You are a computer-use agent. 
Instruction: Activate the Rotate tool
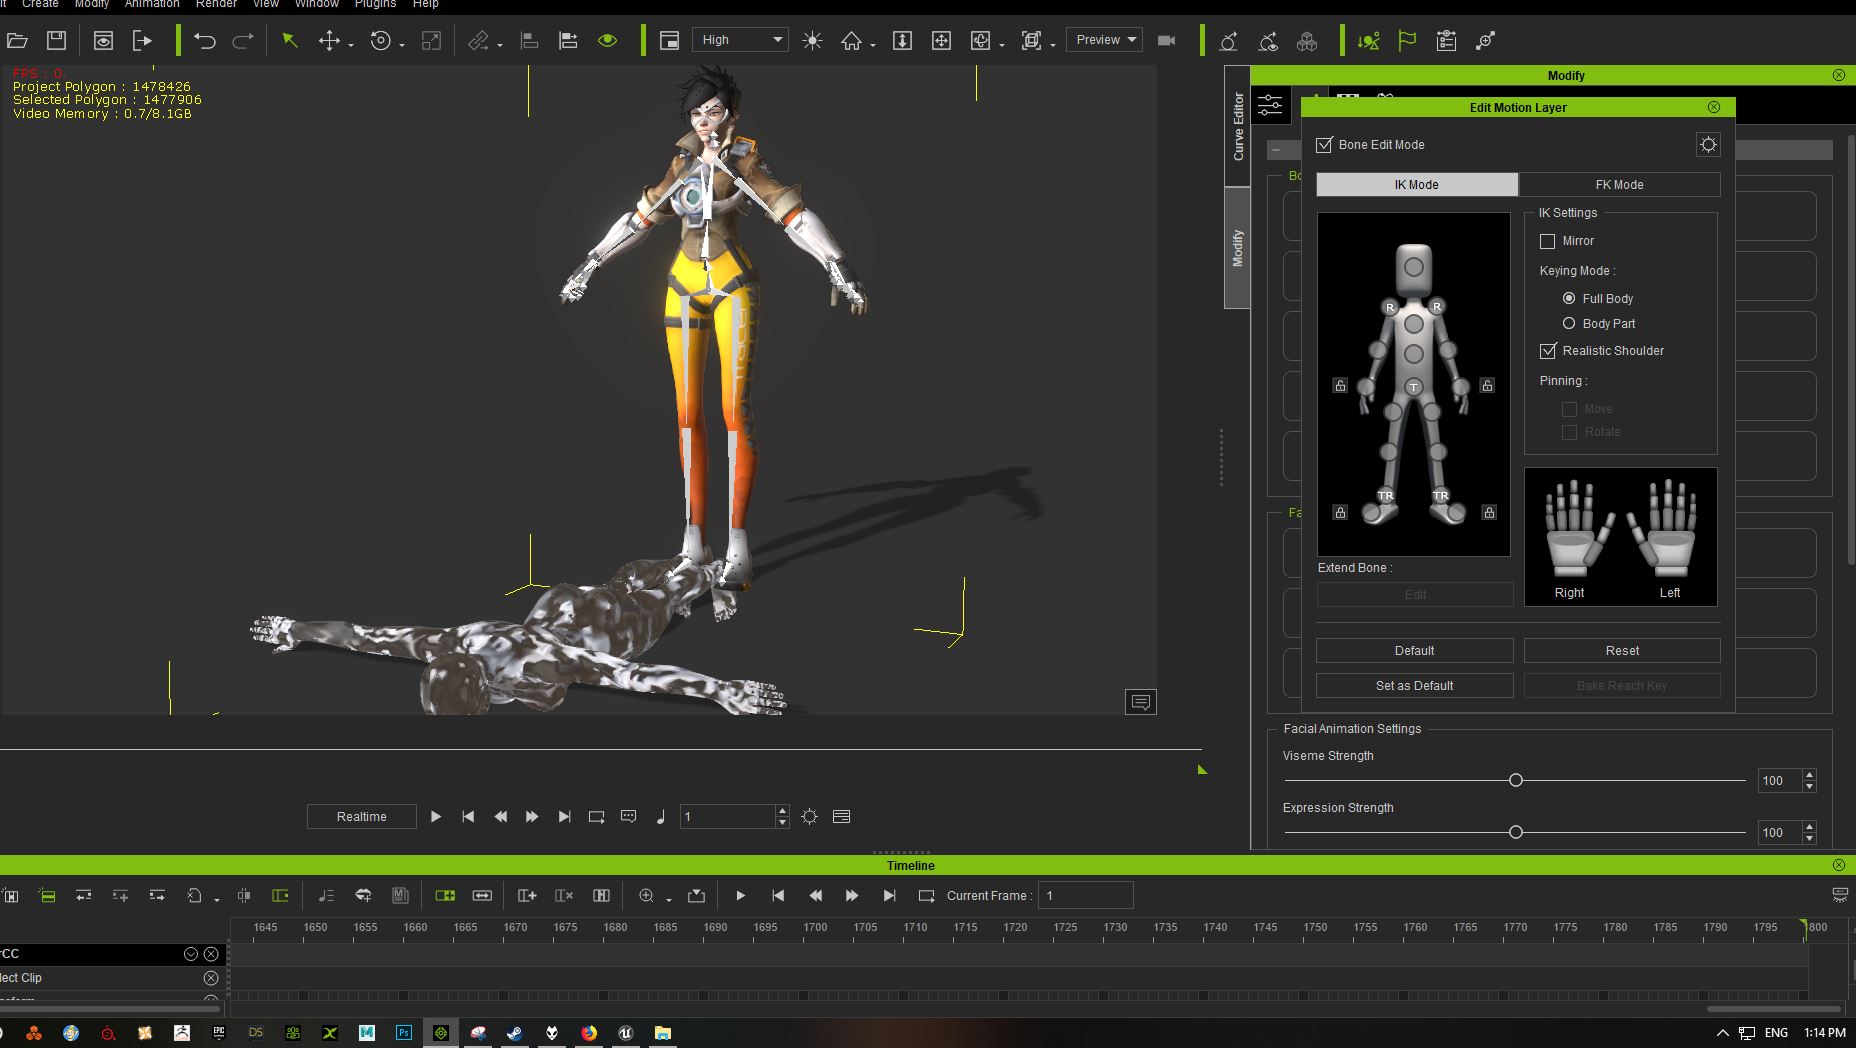[x=380, y=41]
